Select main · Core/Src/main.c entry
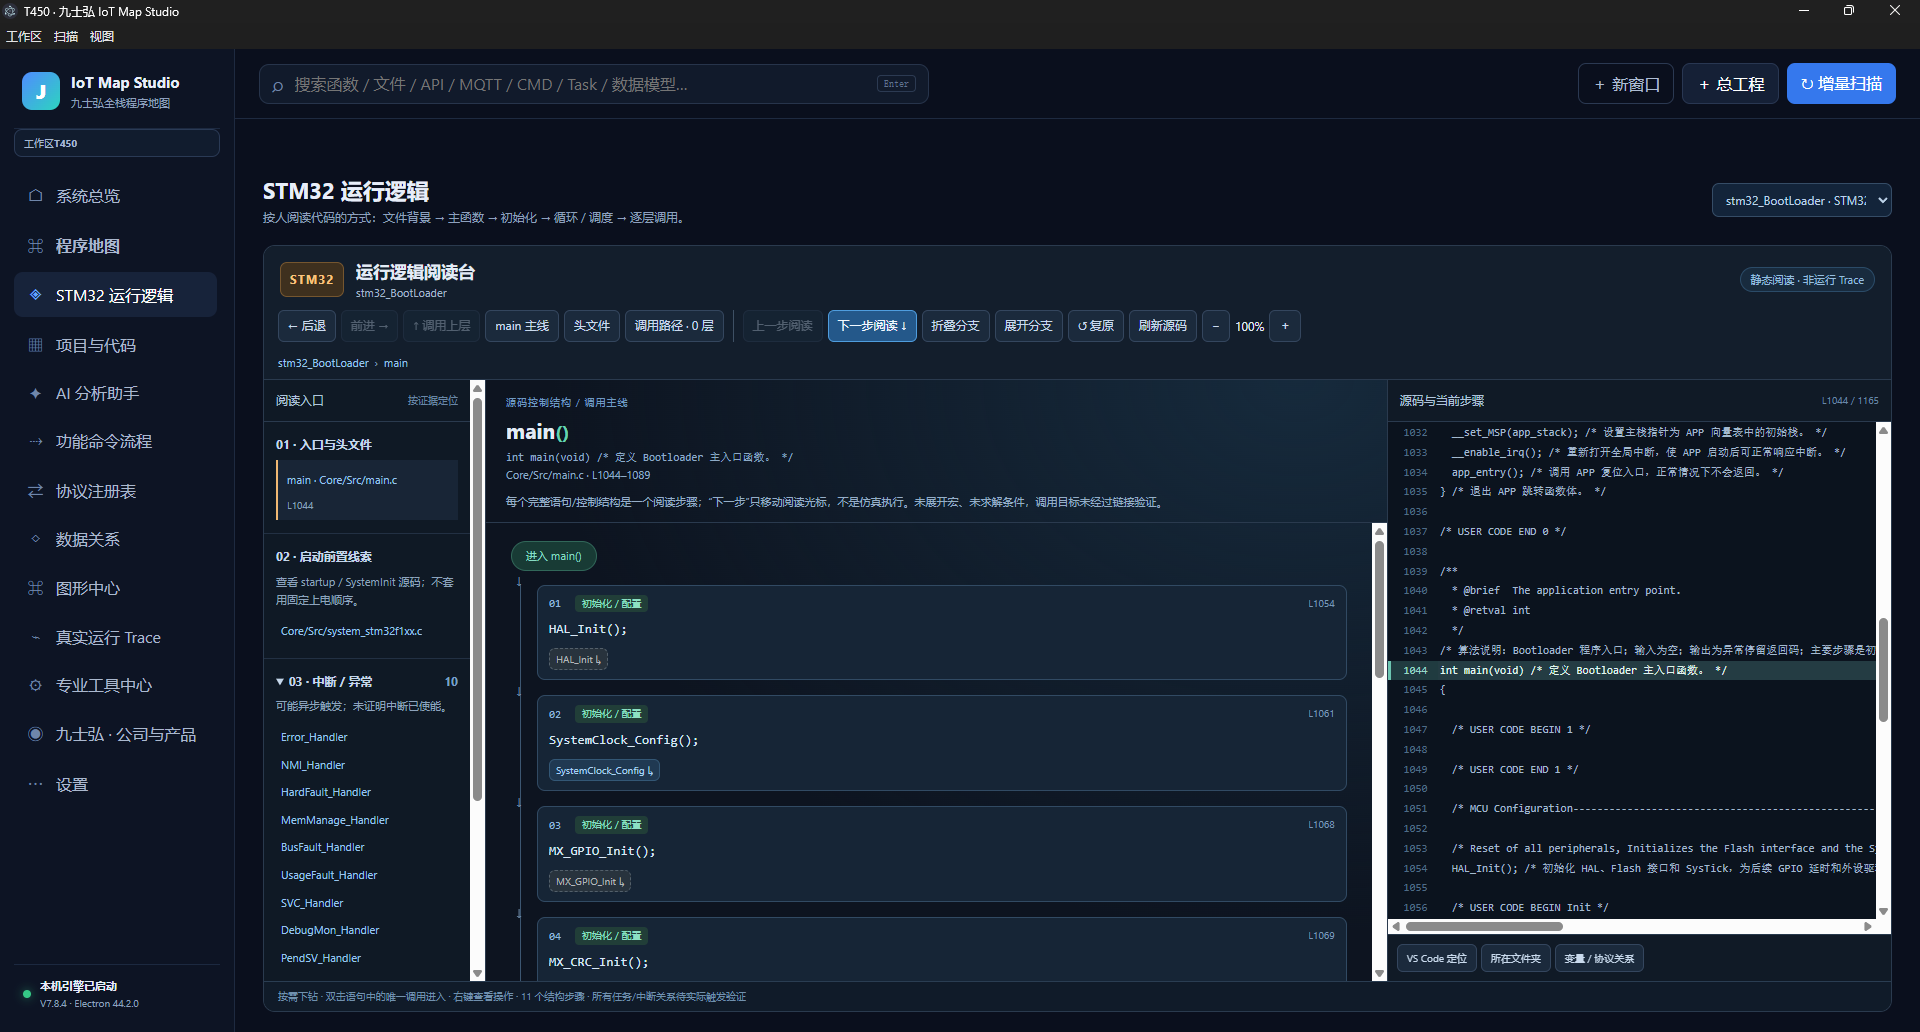The height and width of the screenshot is (1032, 1920). click(x=367, y=490)
